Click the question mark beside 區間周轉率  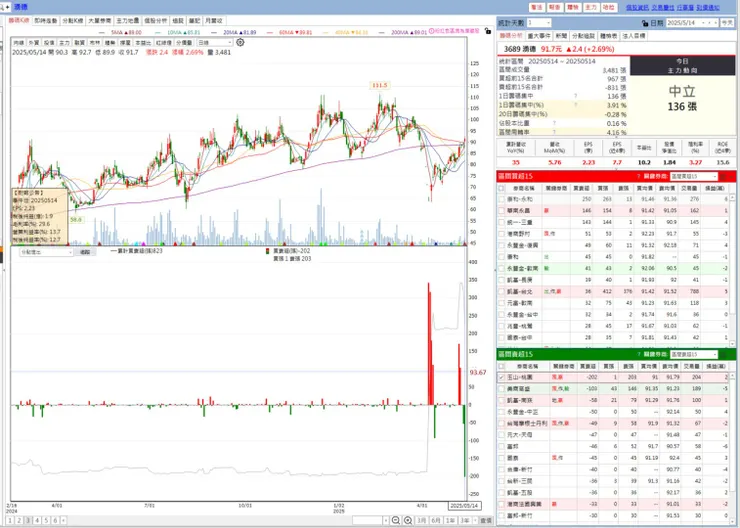pyautogui.click(x=555, y=132)
